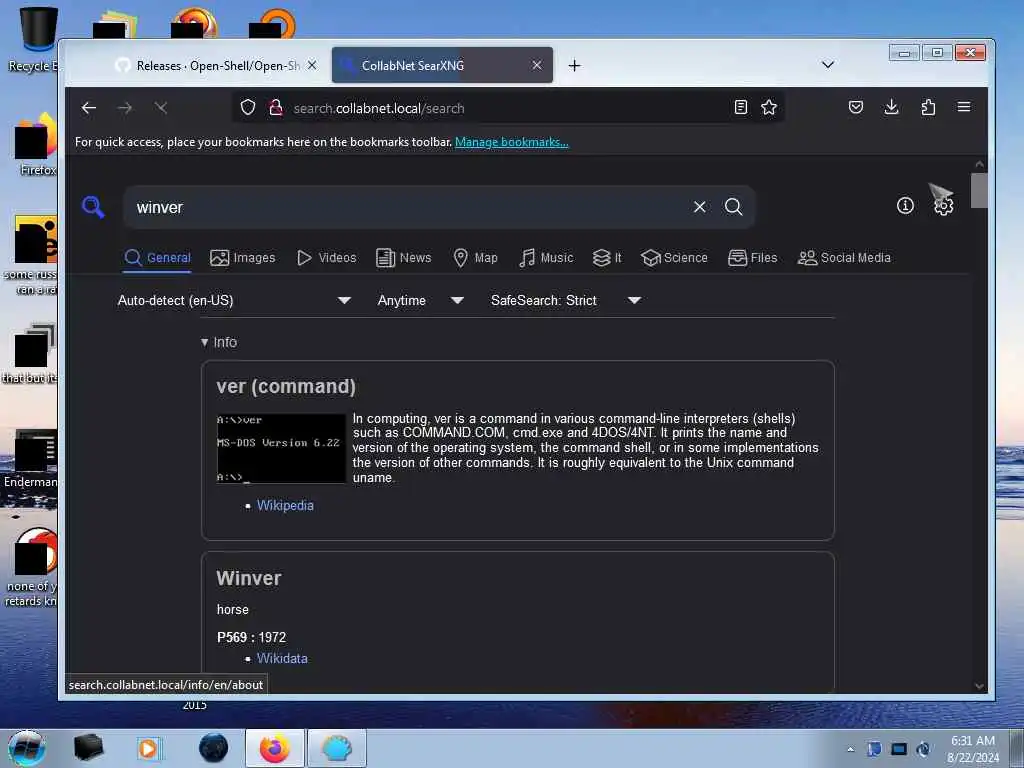Click the Manage bookmarks link
1024x768 pixels.
[x=511, y=142]
